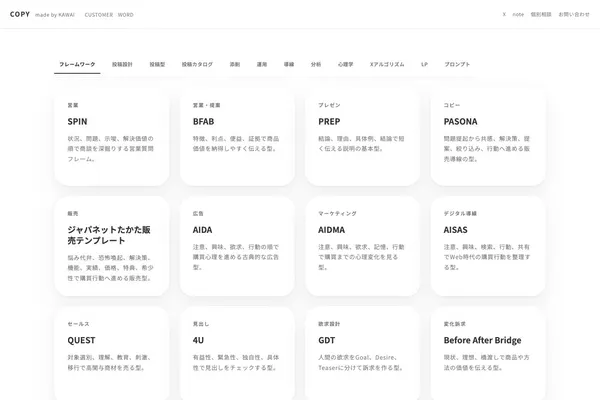The image size is (600, 400).
Task: Open the PASONA framework card
Action: [x=488, y=137]
